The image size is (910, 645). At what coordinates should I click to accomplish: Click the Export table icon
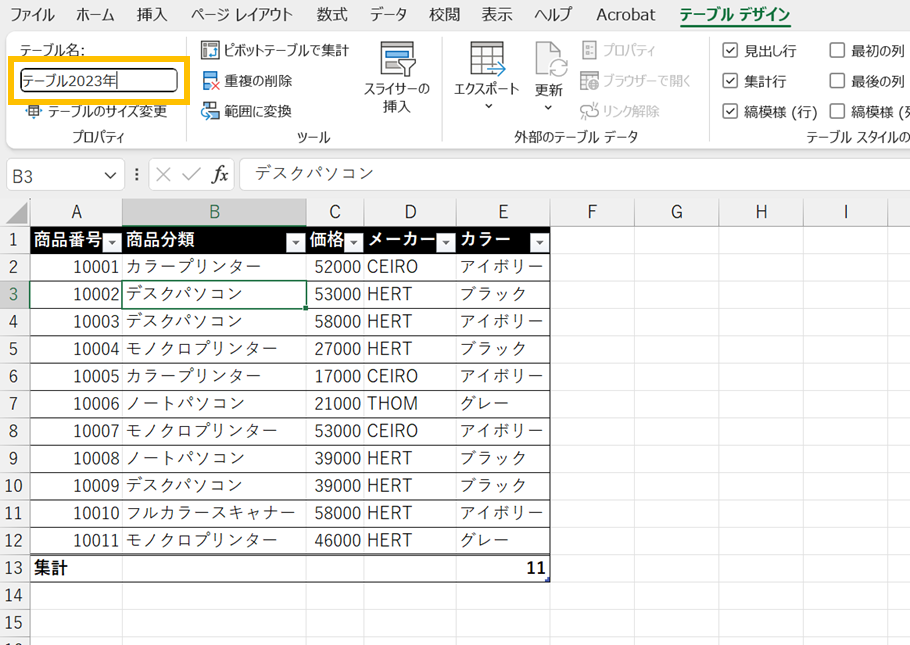(487, 60)
